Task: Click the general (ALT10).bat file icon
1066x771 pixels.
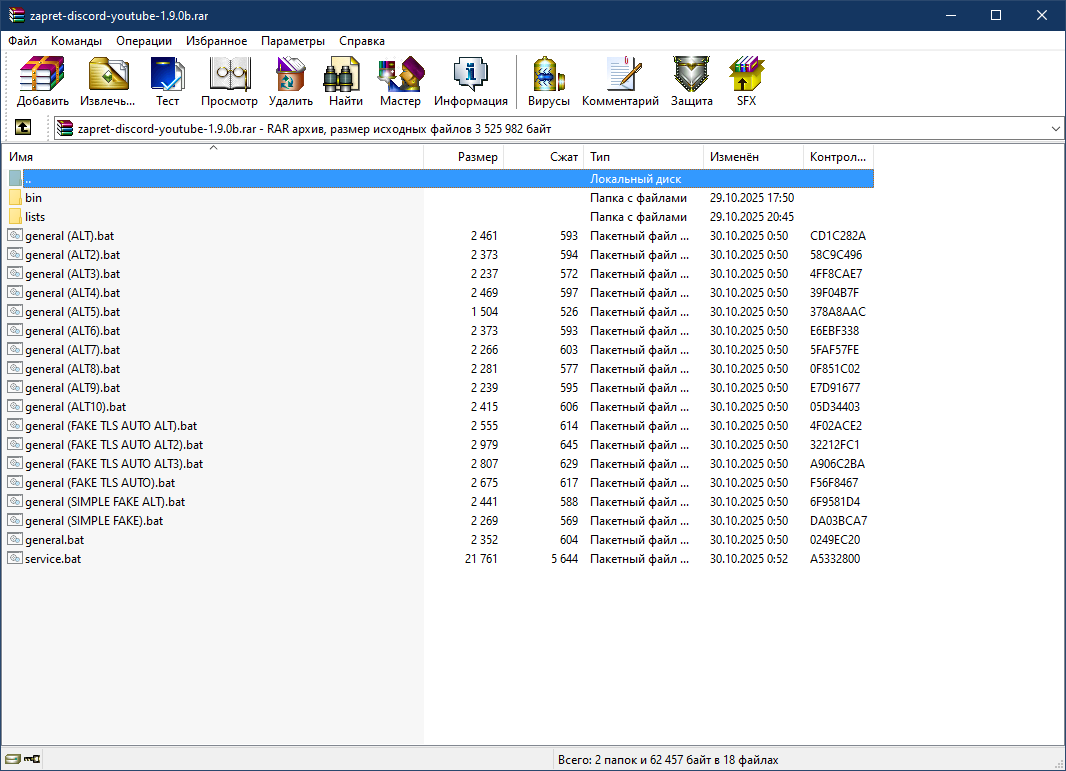Action: (15, 407)
